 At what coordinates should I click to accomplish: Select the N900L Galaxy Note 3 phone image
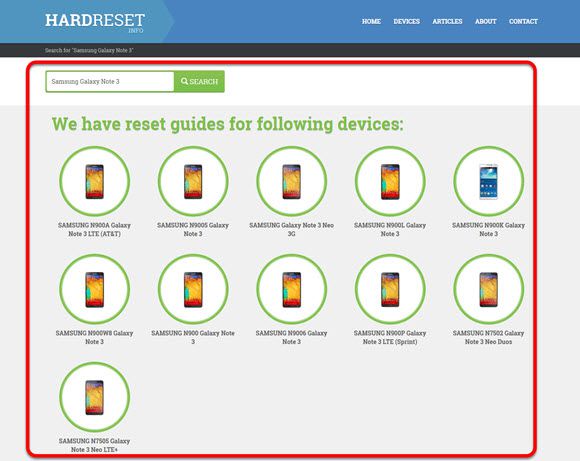390,181
